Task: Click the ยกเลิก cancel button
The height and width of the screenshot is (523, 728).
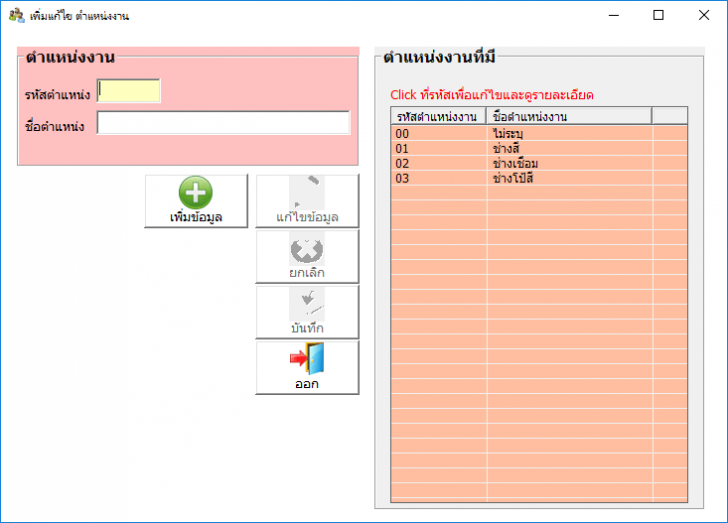Action: click(307, 256)
